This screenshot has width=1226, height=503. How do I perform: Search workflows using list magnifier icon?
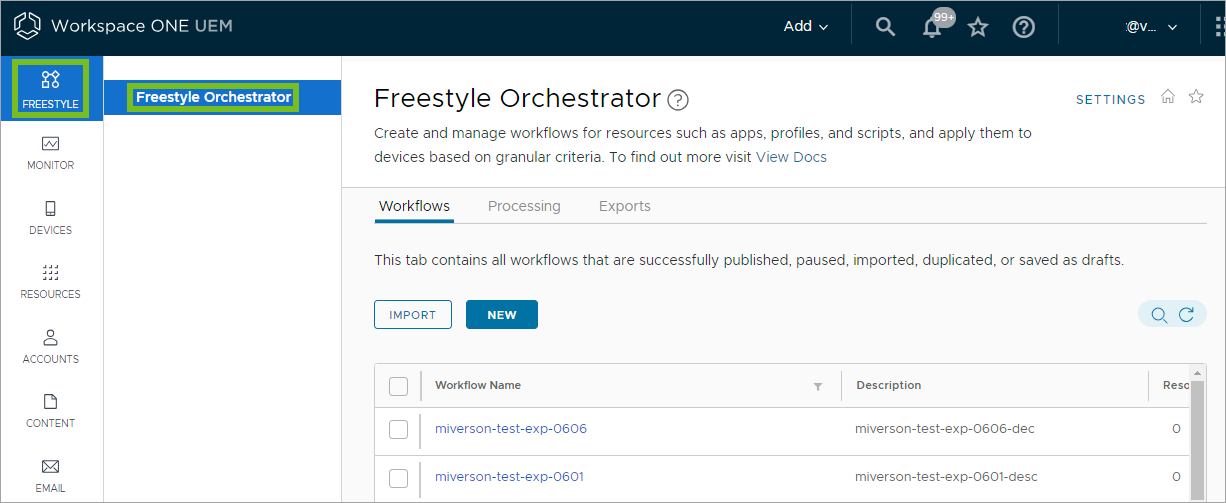pyautogui.click(x=1159, y=315)
